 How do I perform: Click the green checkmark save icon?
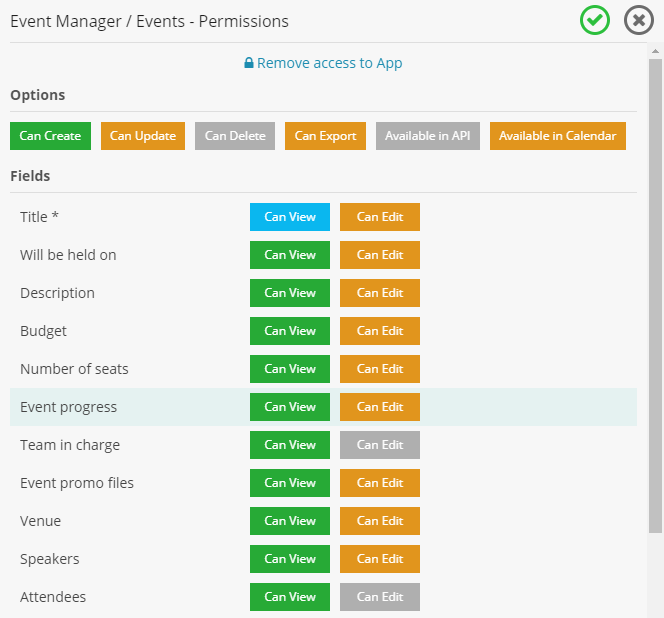595,20
